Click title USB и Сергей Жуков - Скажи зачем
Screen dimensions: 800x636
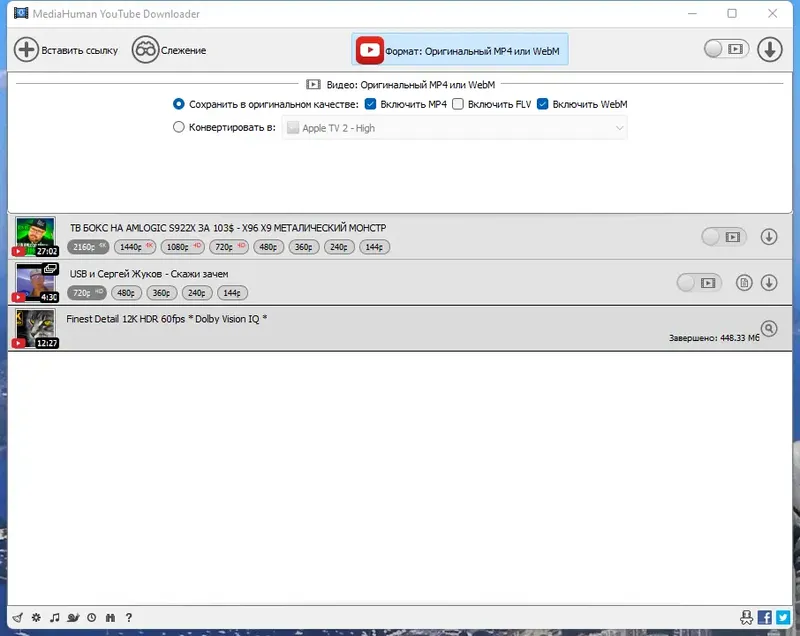pyautogui.click(x=149, y=274)
